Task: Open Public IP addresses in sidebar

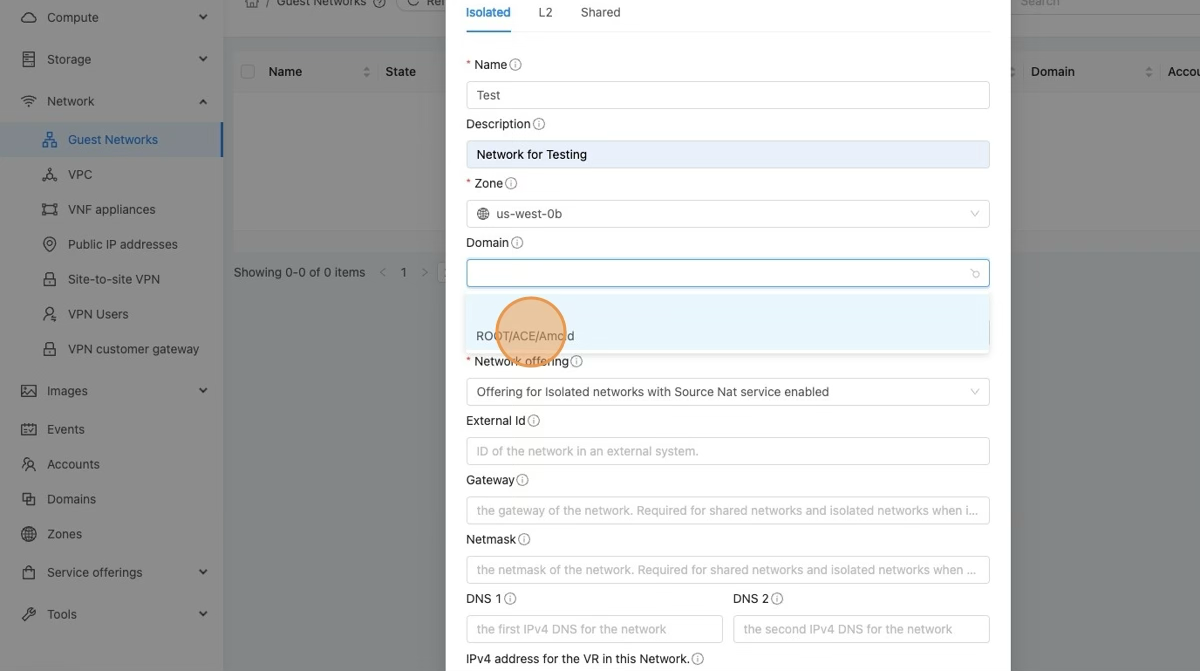Action: 122,244
